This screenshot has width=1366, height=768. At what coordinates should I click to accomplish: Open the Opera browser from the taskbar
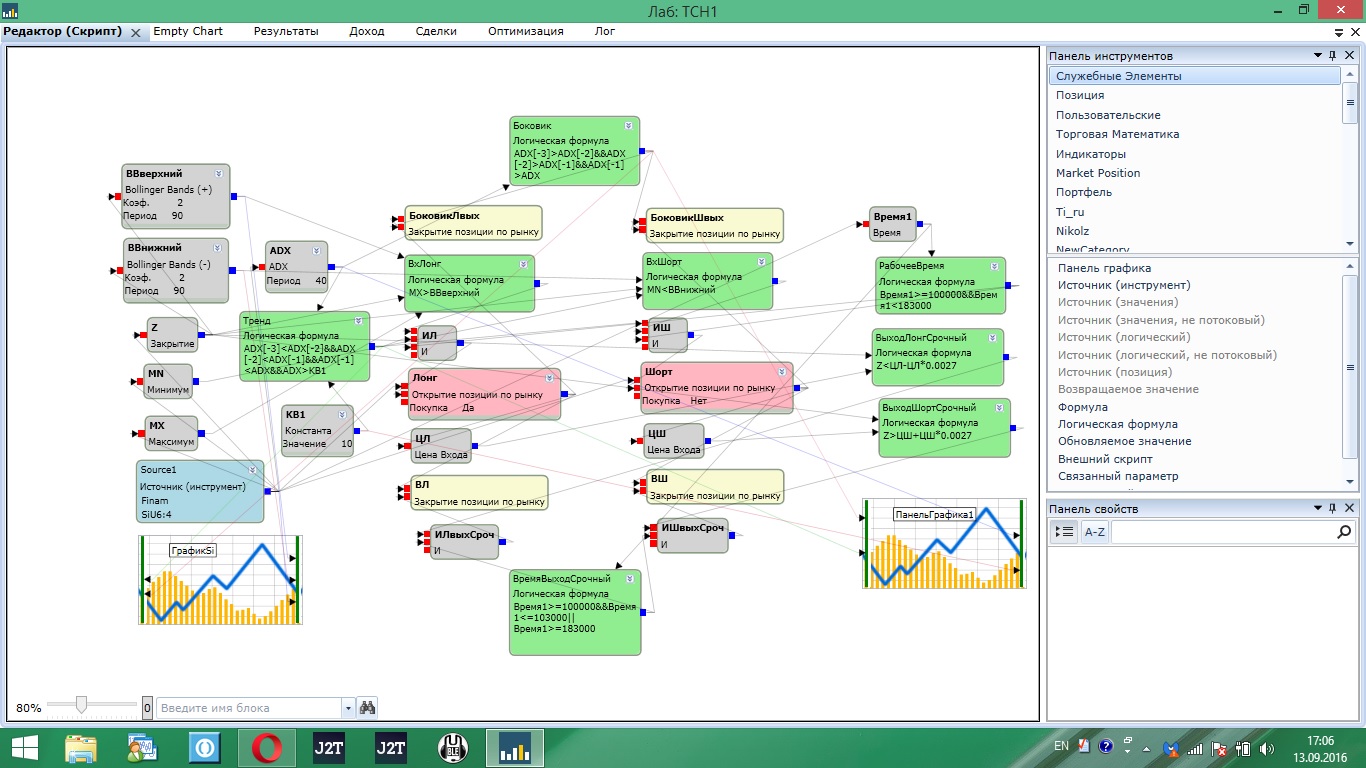pos(267,747)
